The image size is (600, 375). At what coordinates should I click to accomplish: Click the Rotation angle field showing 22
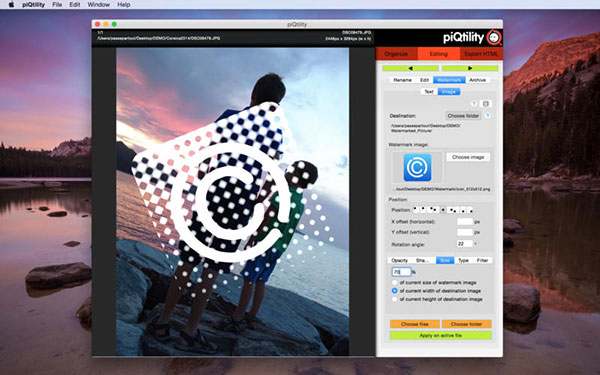point(465,244)
